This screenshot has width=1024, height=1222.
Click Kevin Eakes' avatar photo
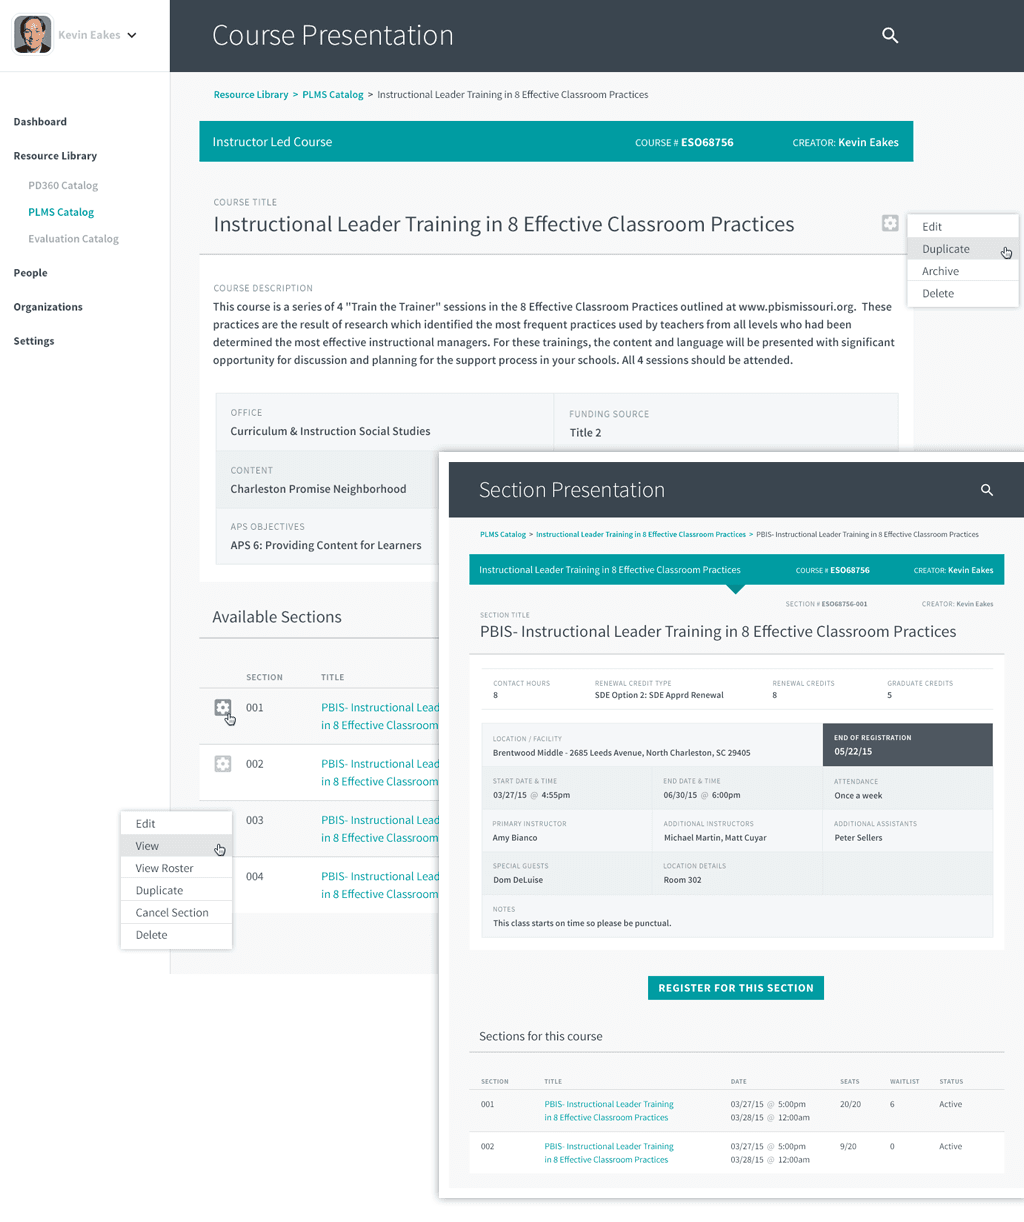[x=33, y=35]
